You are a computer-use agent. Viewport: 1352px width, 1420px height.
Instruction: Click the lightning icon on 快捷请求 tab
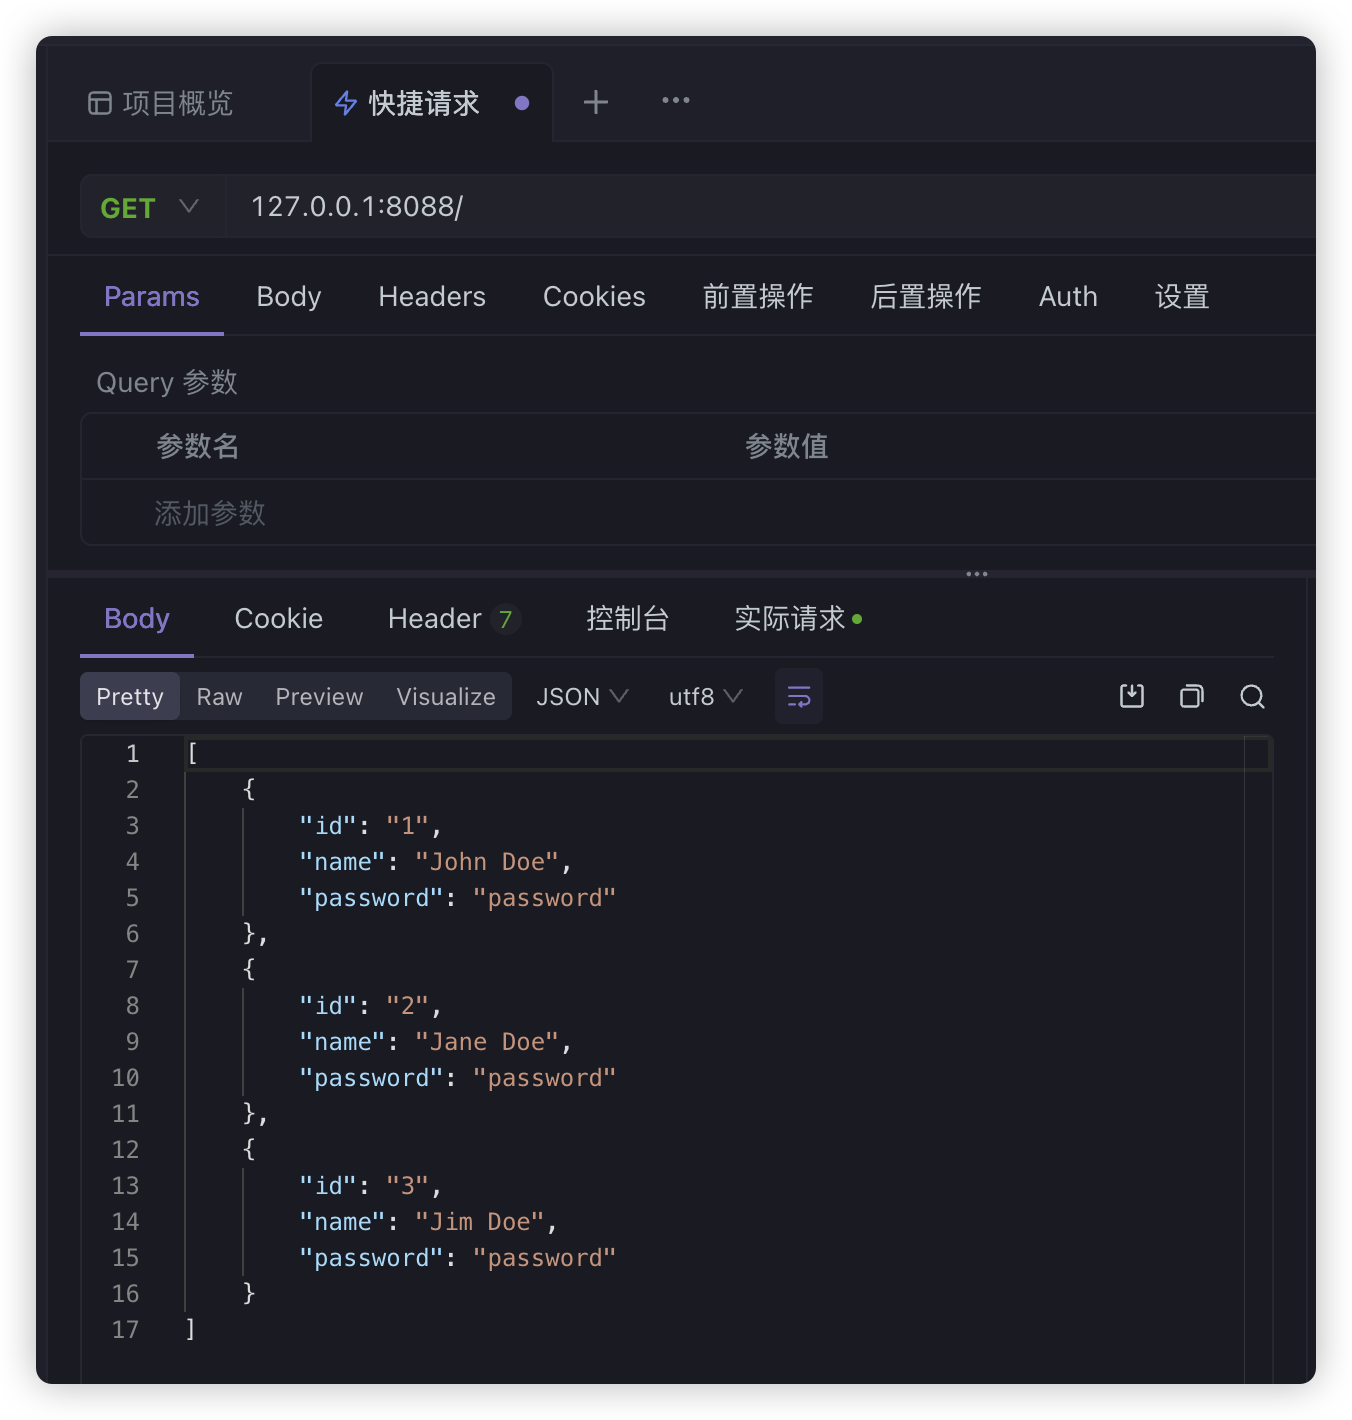coord(346,103)
